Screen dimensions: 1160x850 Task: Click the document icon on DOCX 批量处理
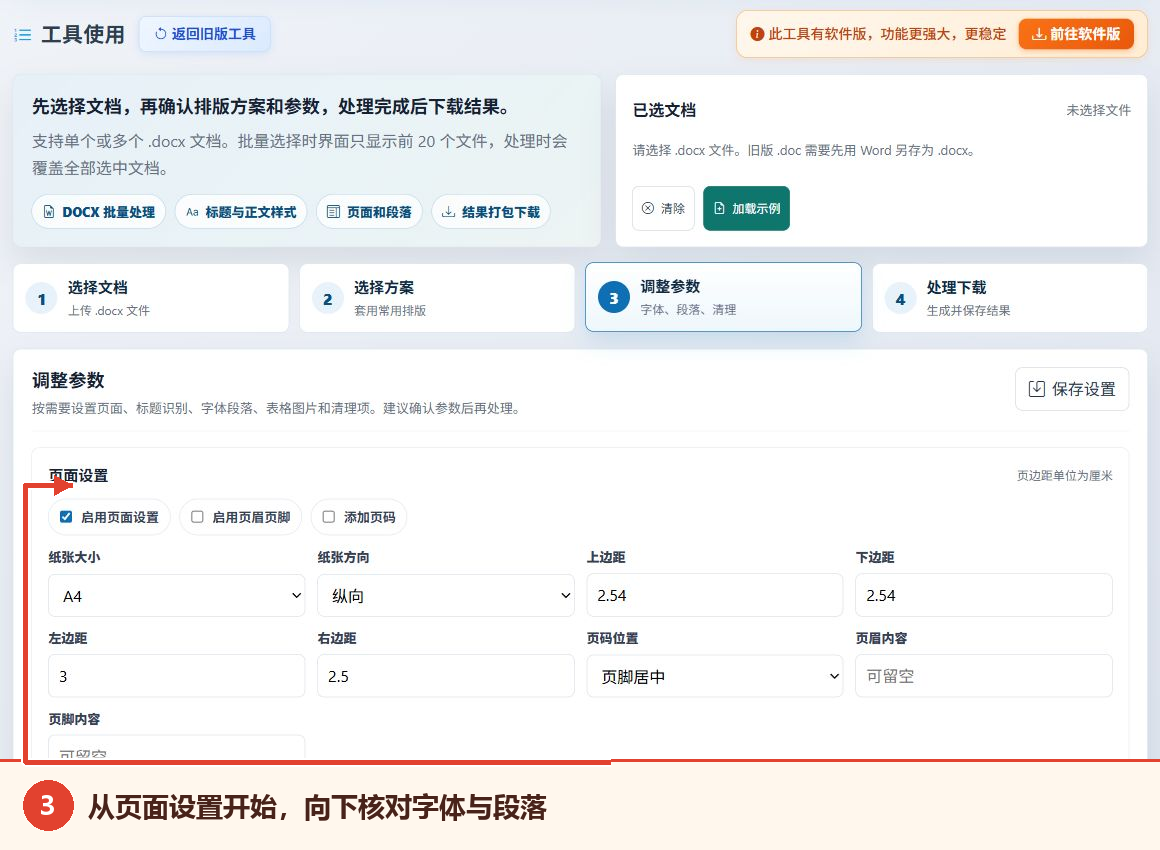[49, 212]
